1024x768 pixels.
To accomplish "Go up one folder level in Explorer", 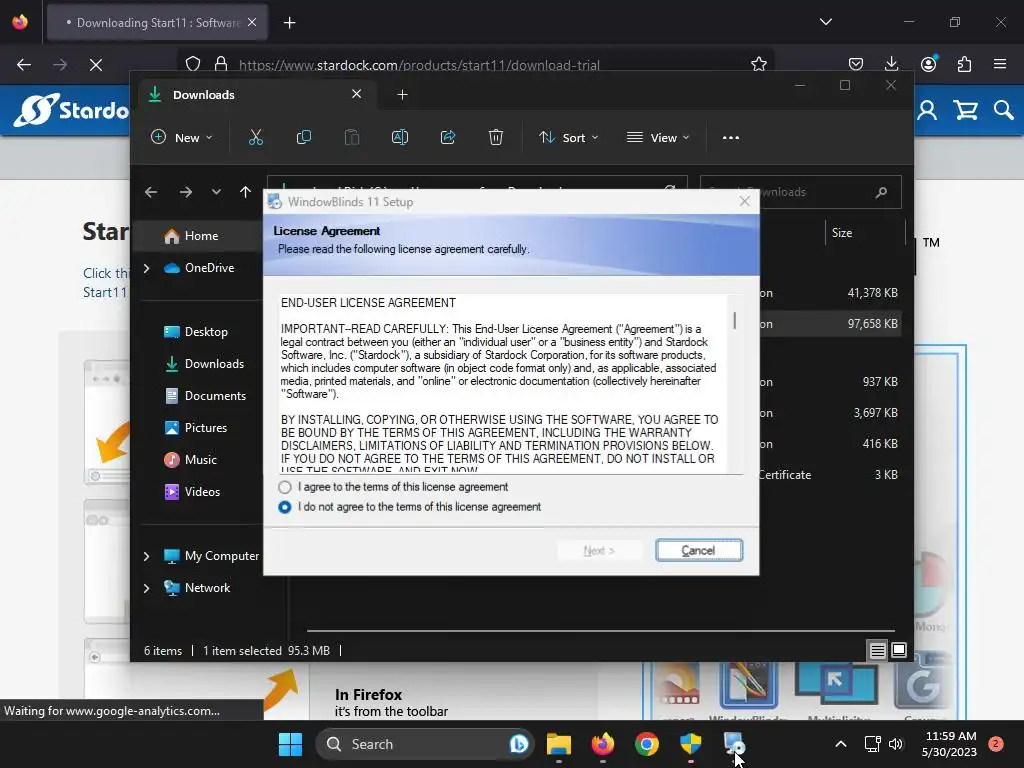I will (246, 192).
